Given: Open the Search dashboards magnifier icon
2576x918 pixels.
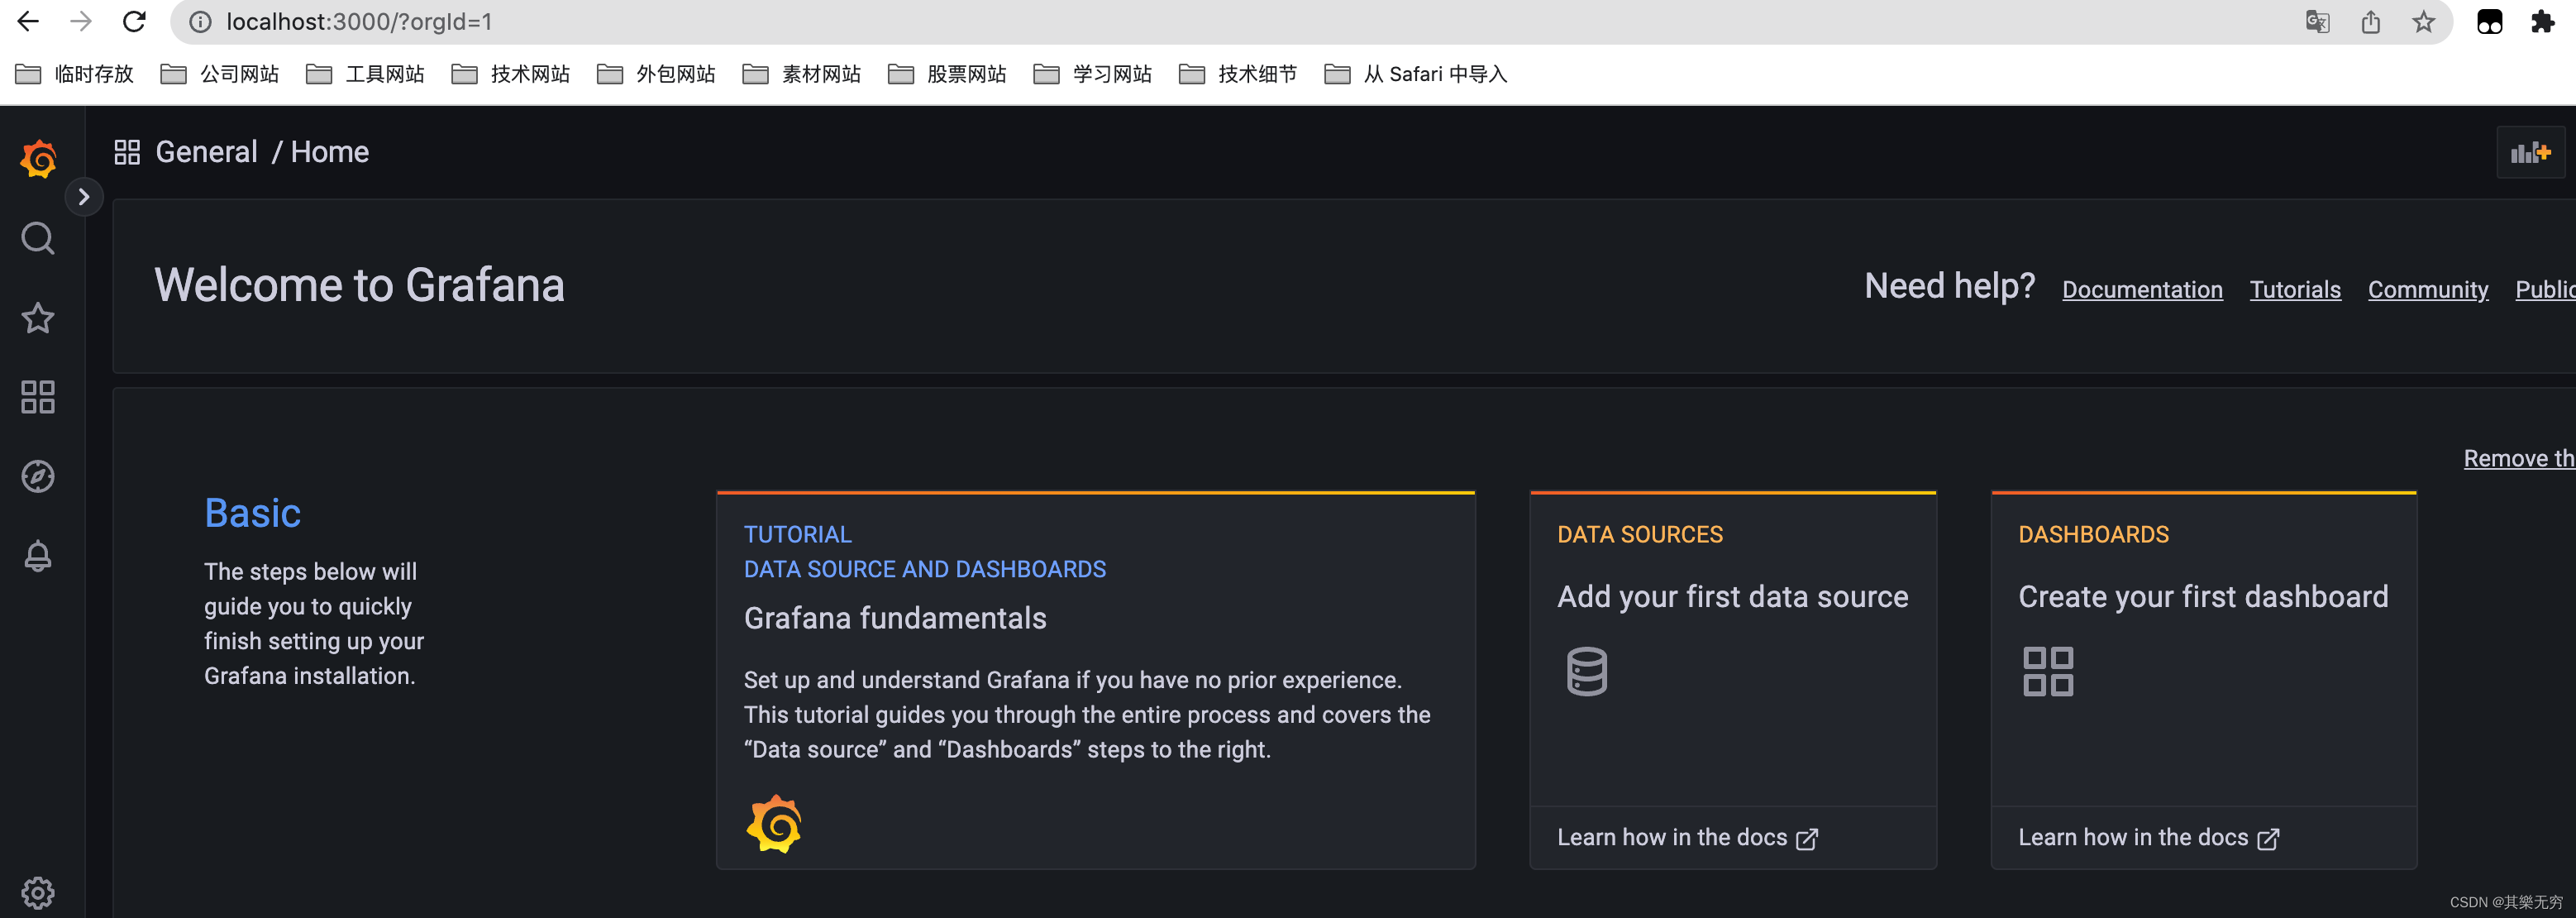Looking at the screenshot, I should 38,239.
